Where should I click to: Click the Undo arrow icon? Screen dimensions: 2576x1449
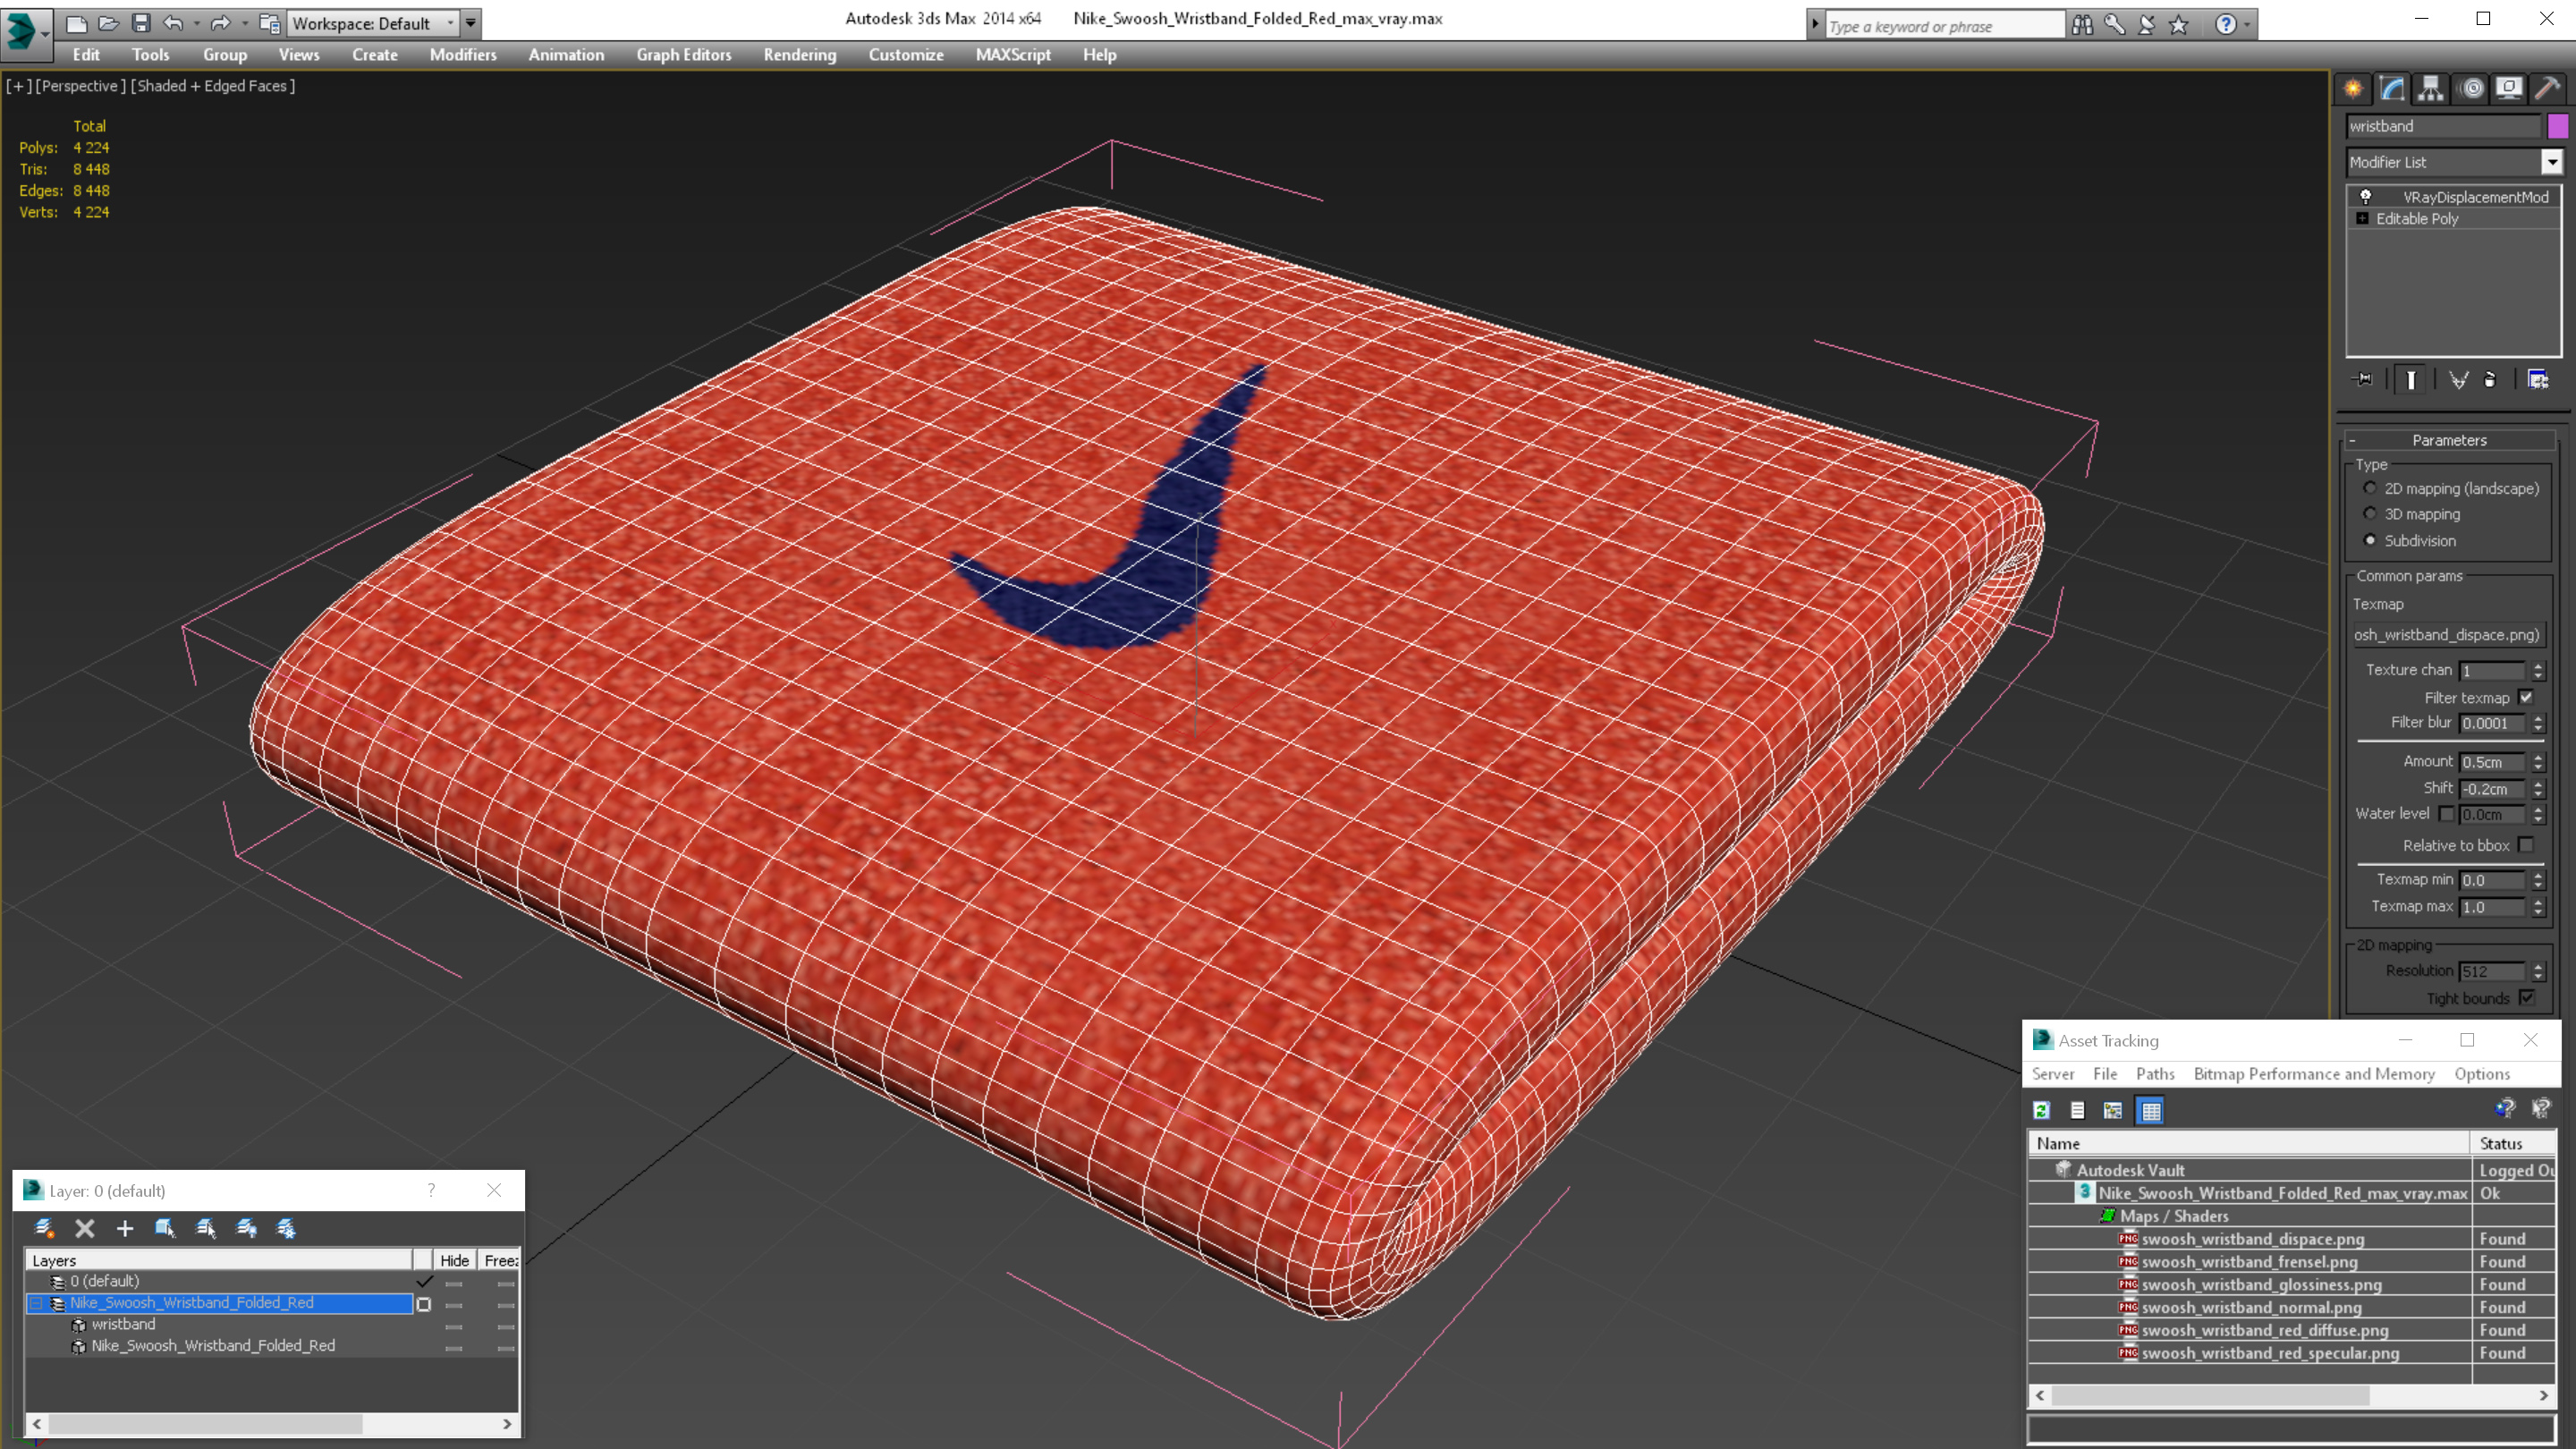point(174,23)
